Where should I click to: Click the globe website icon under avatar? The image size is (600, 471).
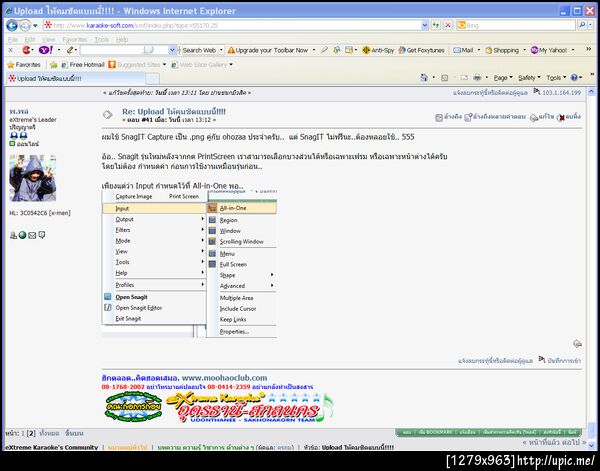coord(23,235)
